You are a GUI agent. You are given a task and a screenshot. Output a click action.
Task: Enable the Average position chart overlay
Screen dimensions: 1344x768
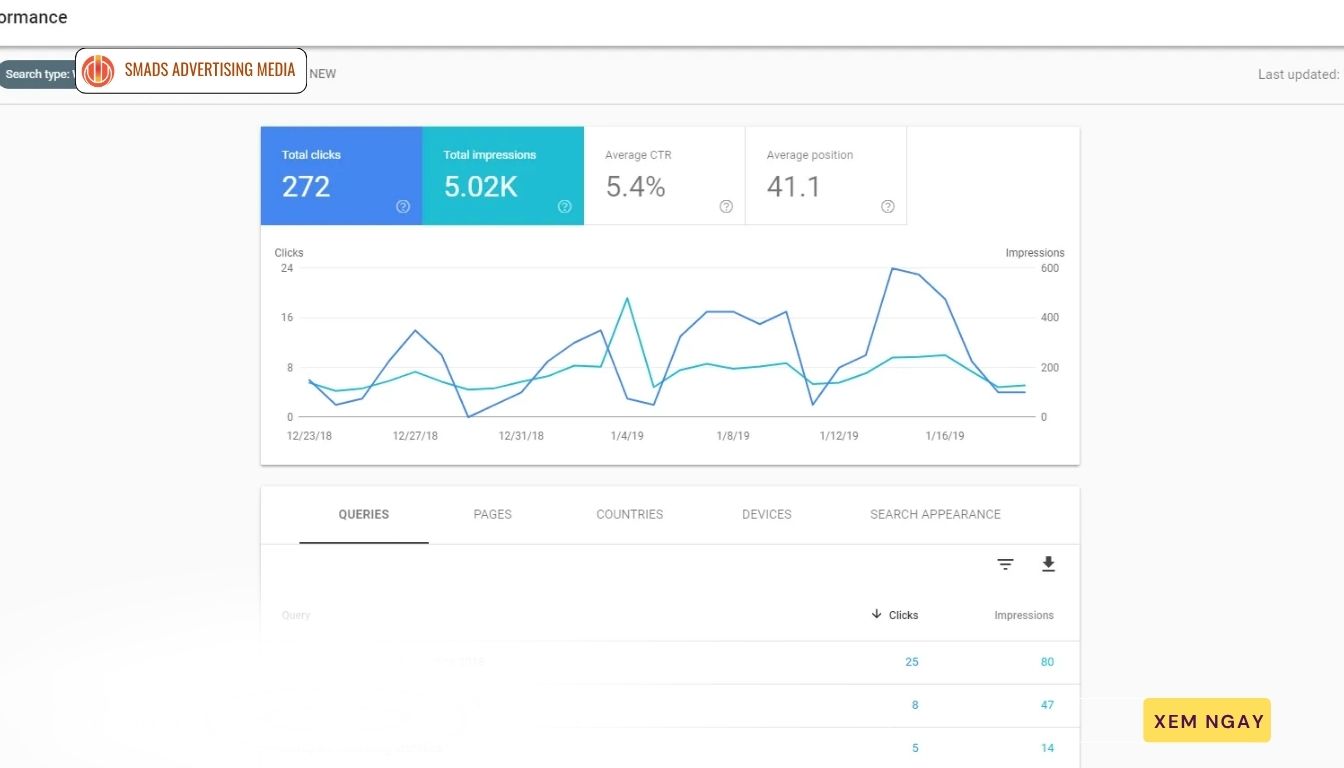(825, 175)
